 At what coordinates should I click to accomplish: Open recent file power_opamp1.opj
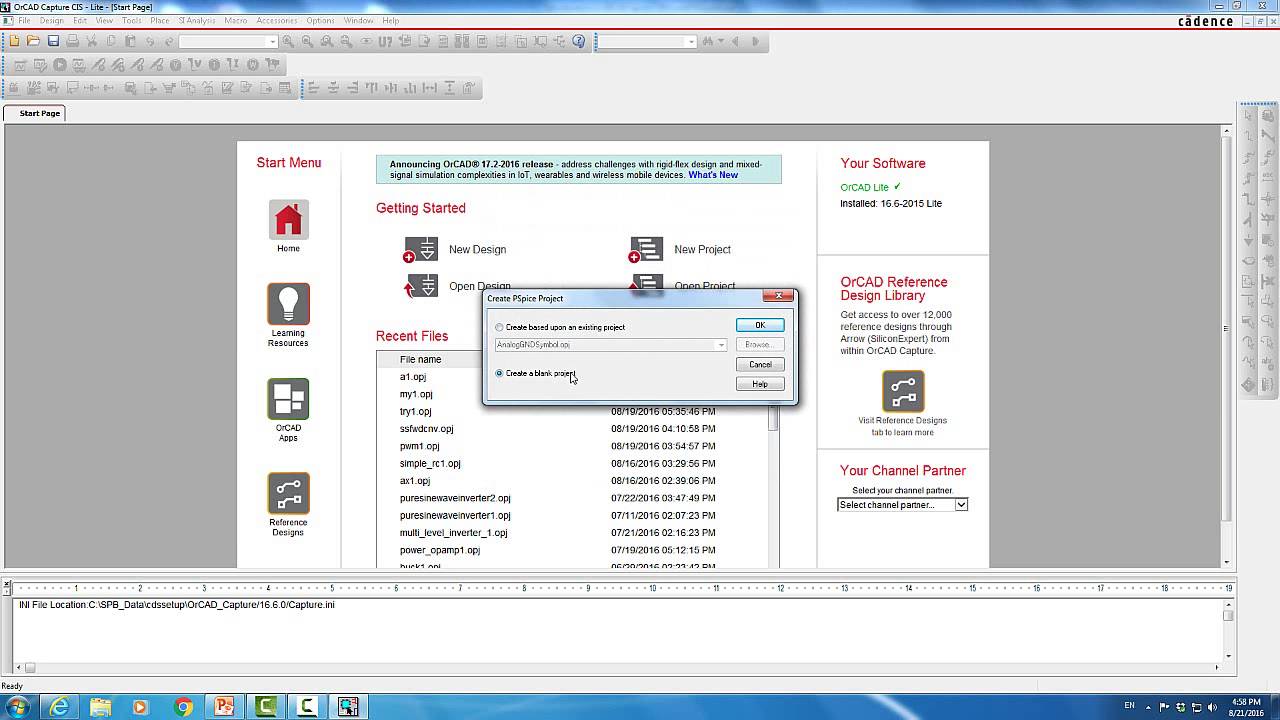click(x=440, y=550)
